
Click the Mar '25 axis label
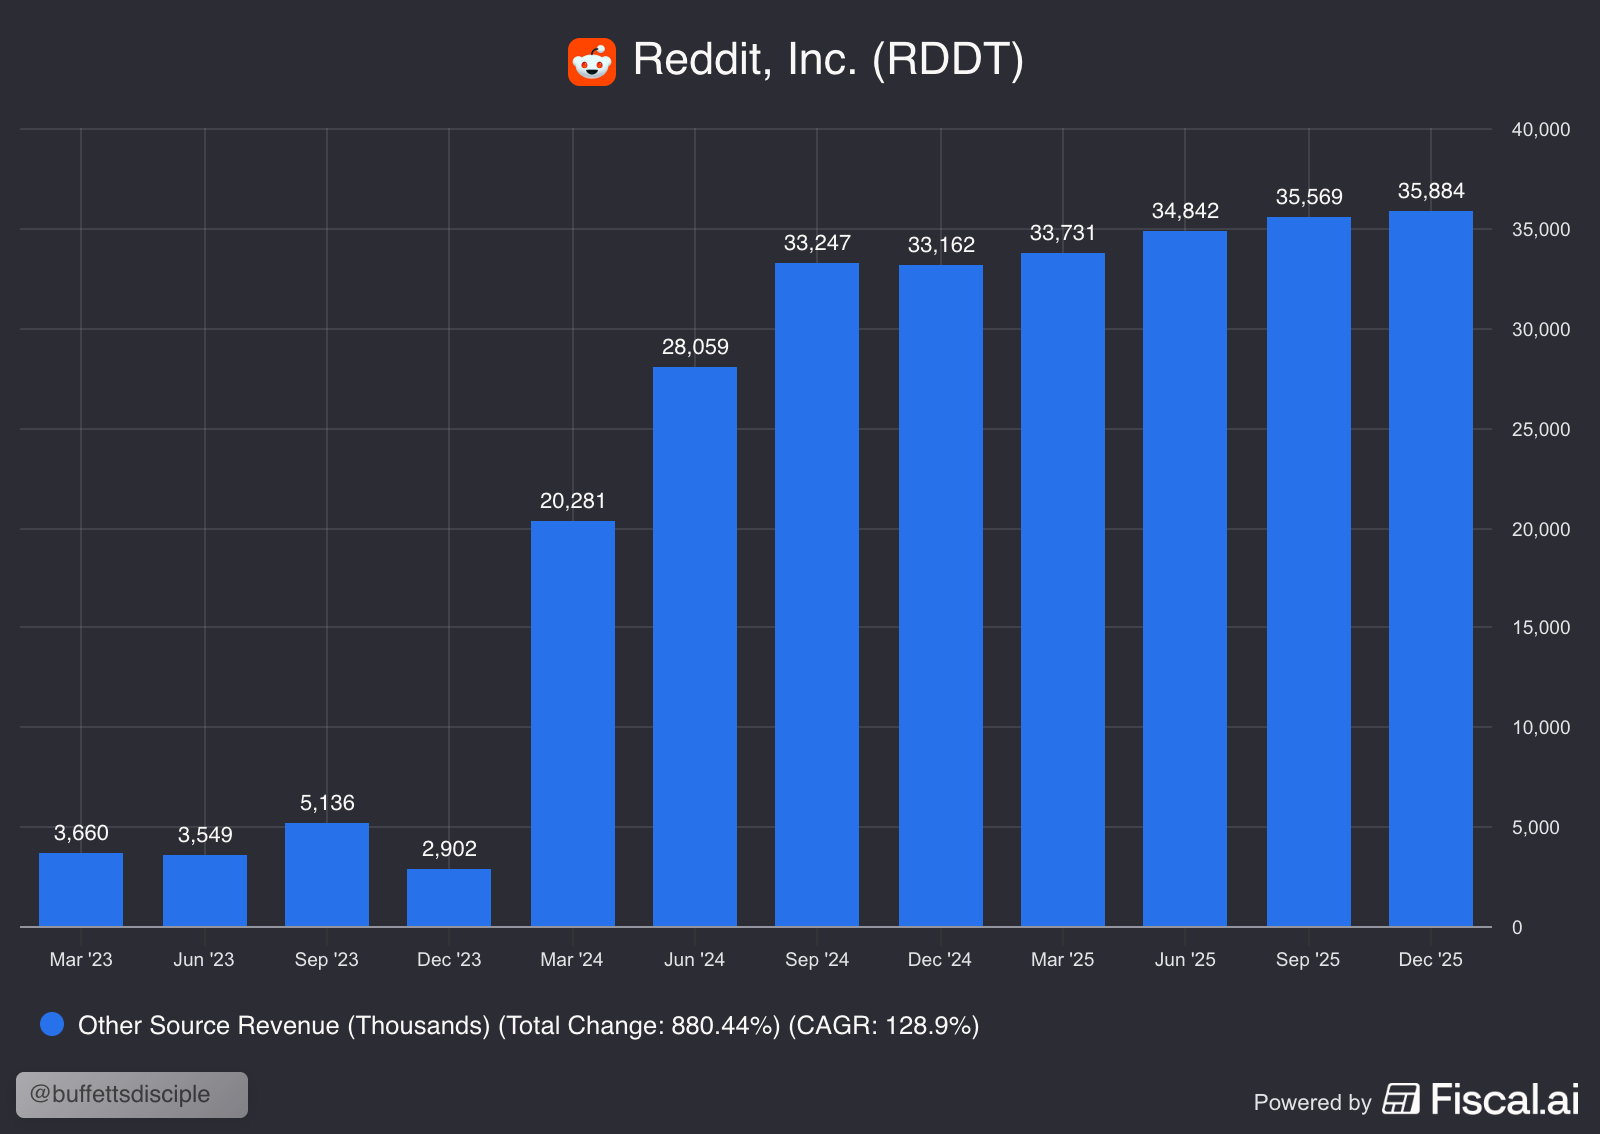tap(1063, 959)
